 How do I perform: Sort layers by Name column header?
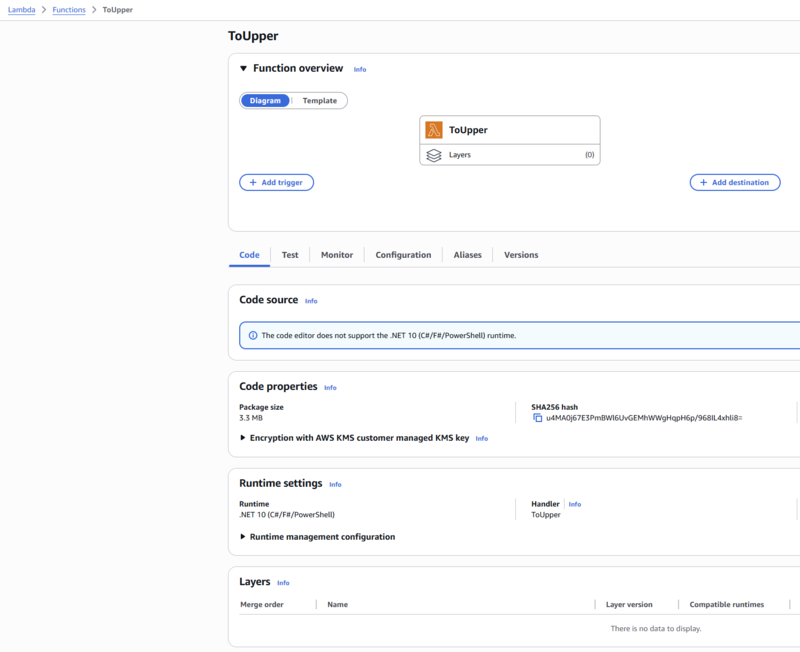pos(338,605)
